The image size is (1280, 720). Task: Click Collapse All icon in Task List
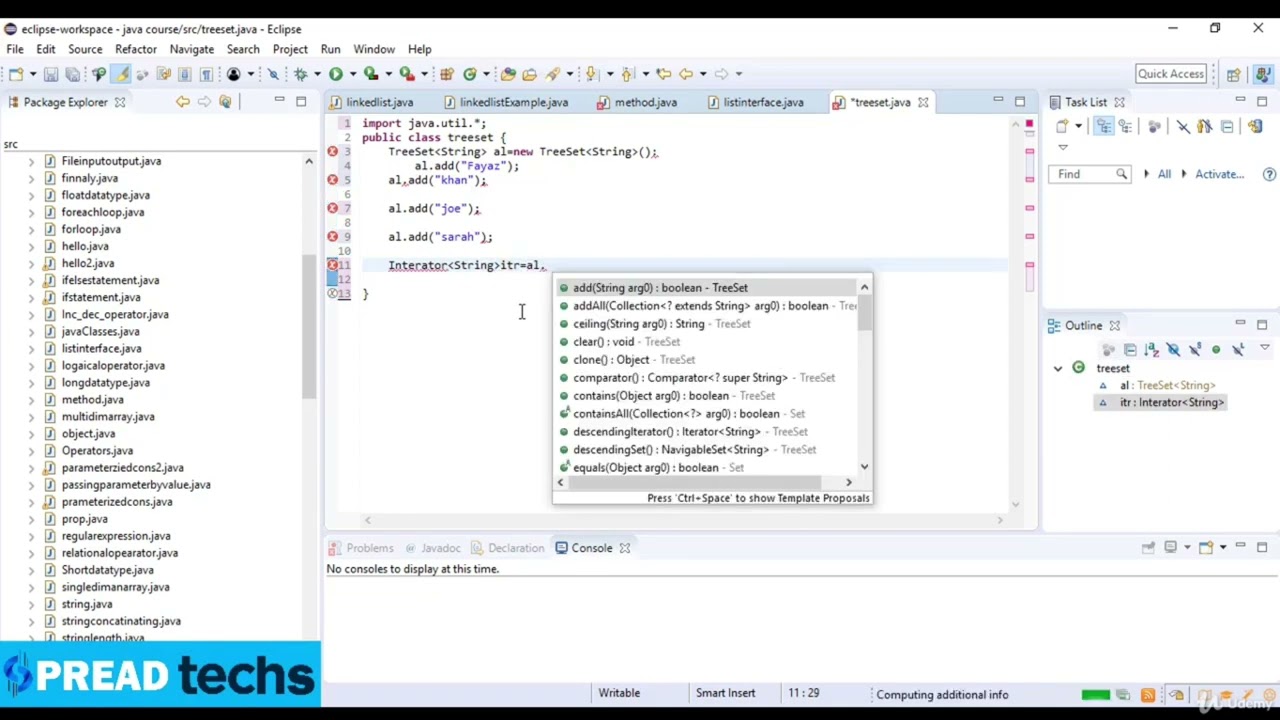pyautogui.click(x=1227, y=126)
